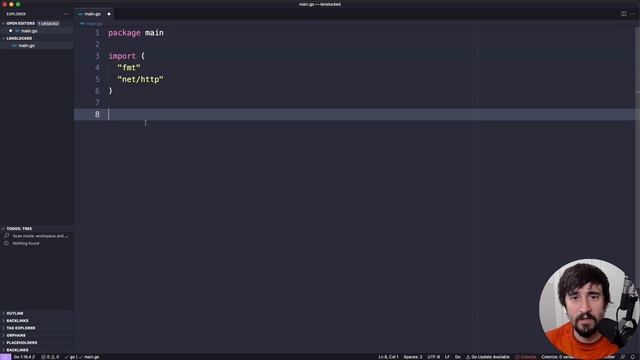Open the purple remote indicator in status bar

click(5, 357)
